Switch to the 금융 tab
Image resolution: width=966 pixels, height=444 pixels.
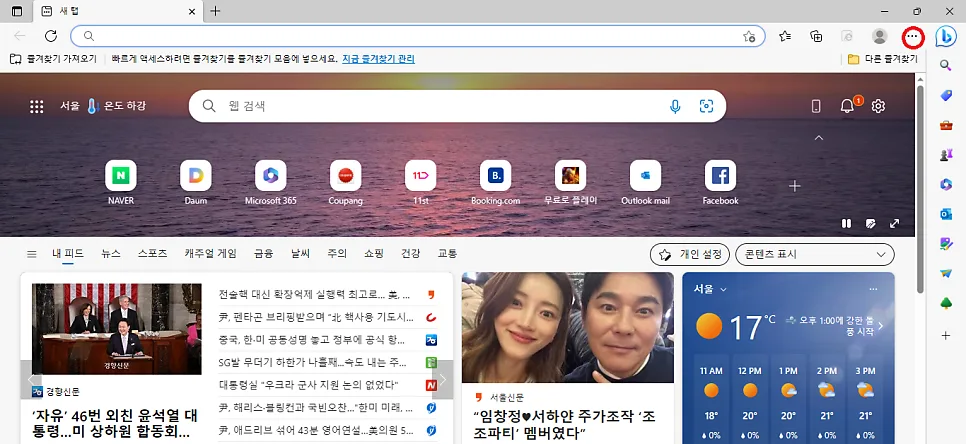[263, 254]
